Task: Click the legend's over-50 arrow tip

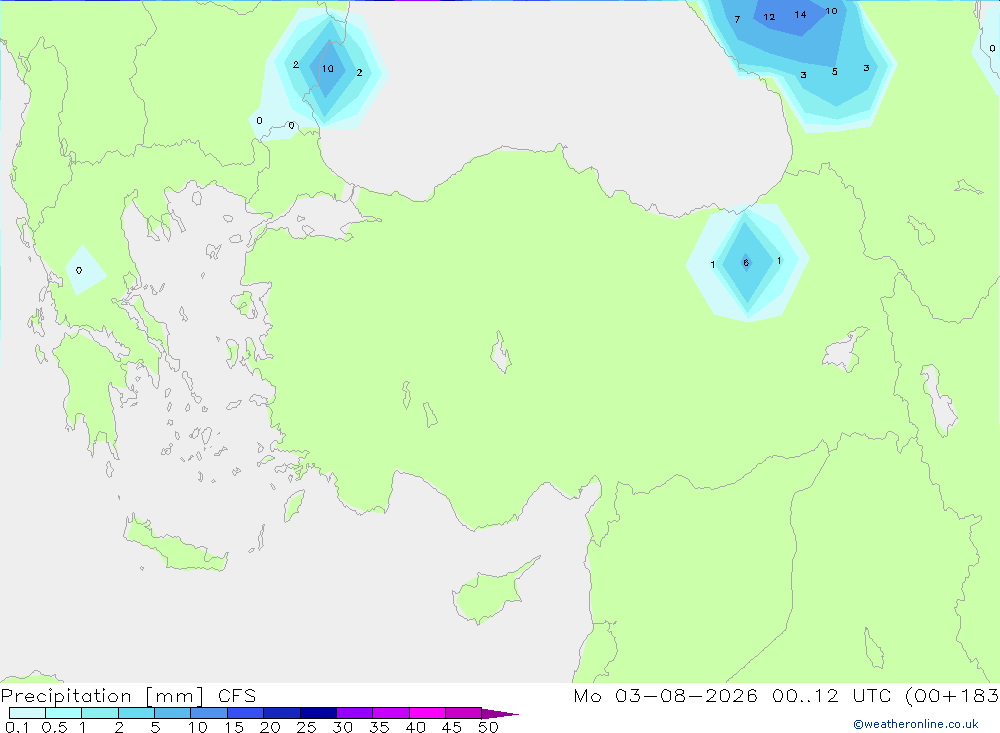Action: point(501,714)
